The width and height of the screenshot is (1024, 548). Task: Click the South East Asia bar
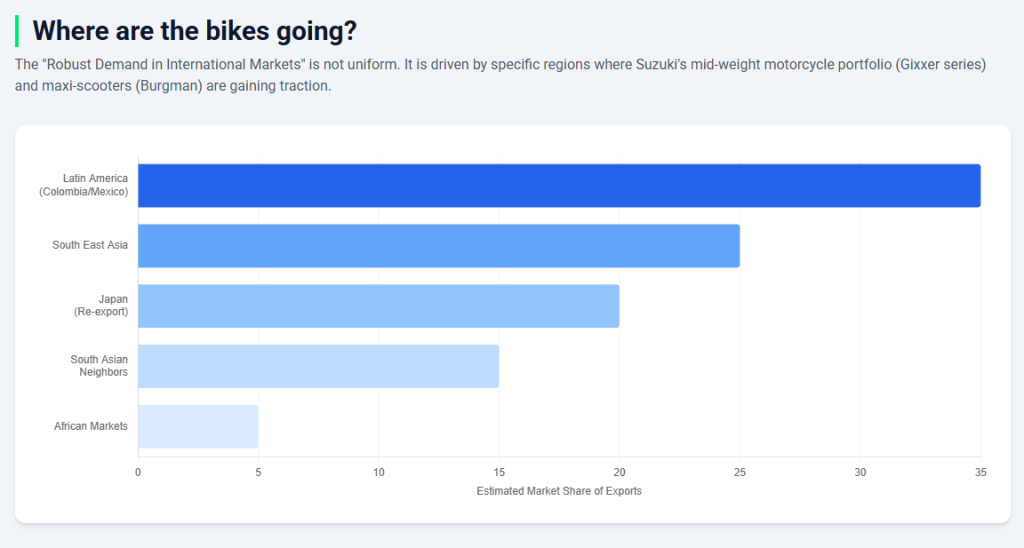(x=438, y=245)
